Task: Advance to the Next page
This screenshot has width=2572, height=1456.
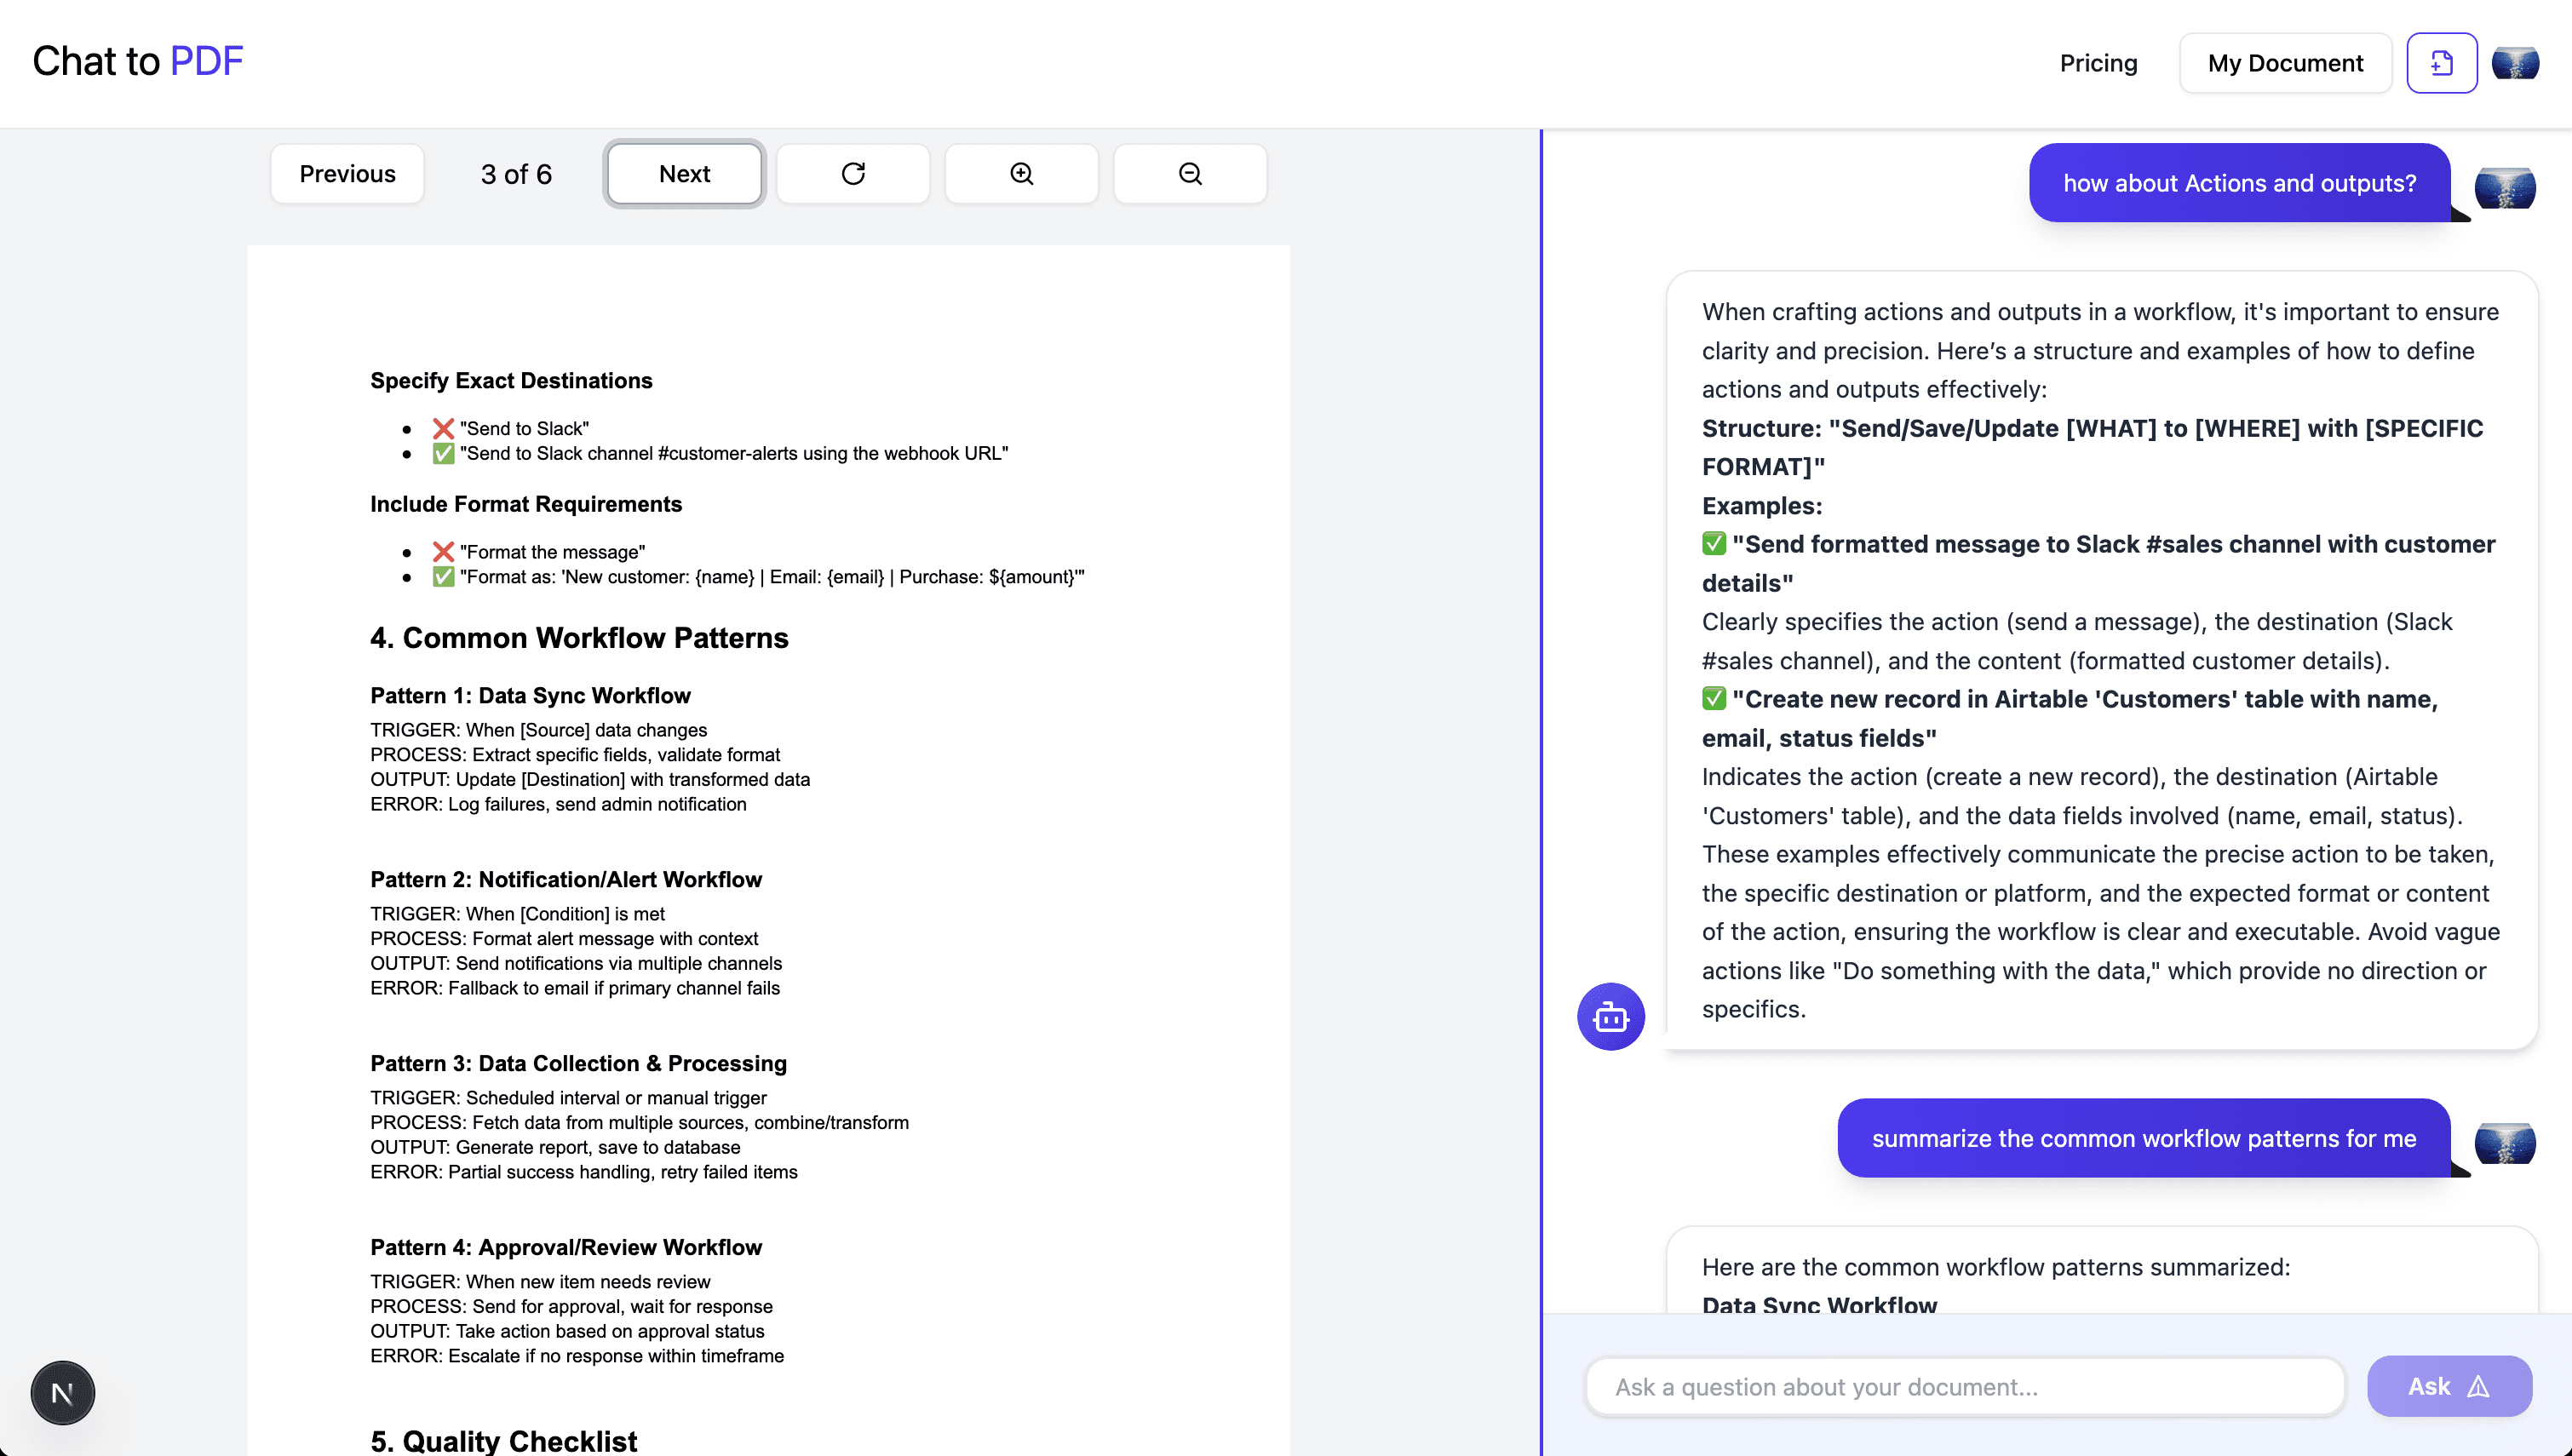Action: pos(684,174)
